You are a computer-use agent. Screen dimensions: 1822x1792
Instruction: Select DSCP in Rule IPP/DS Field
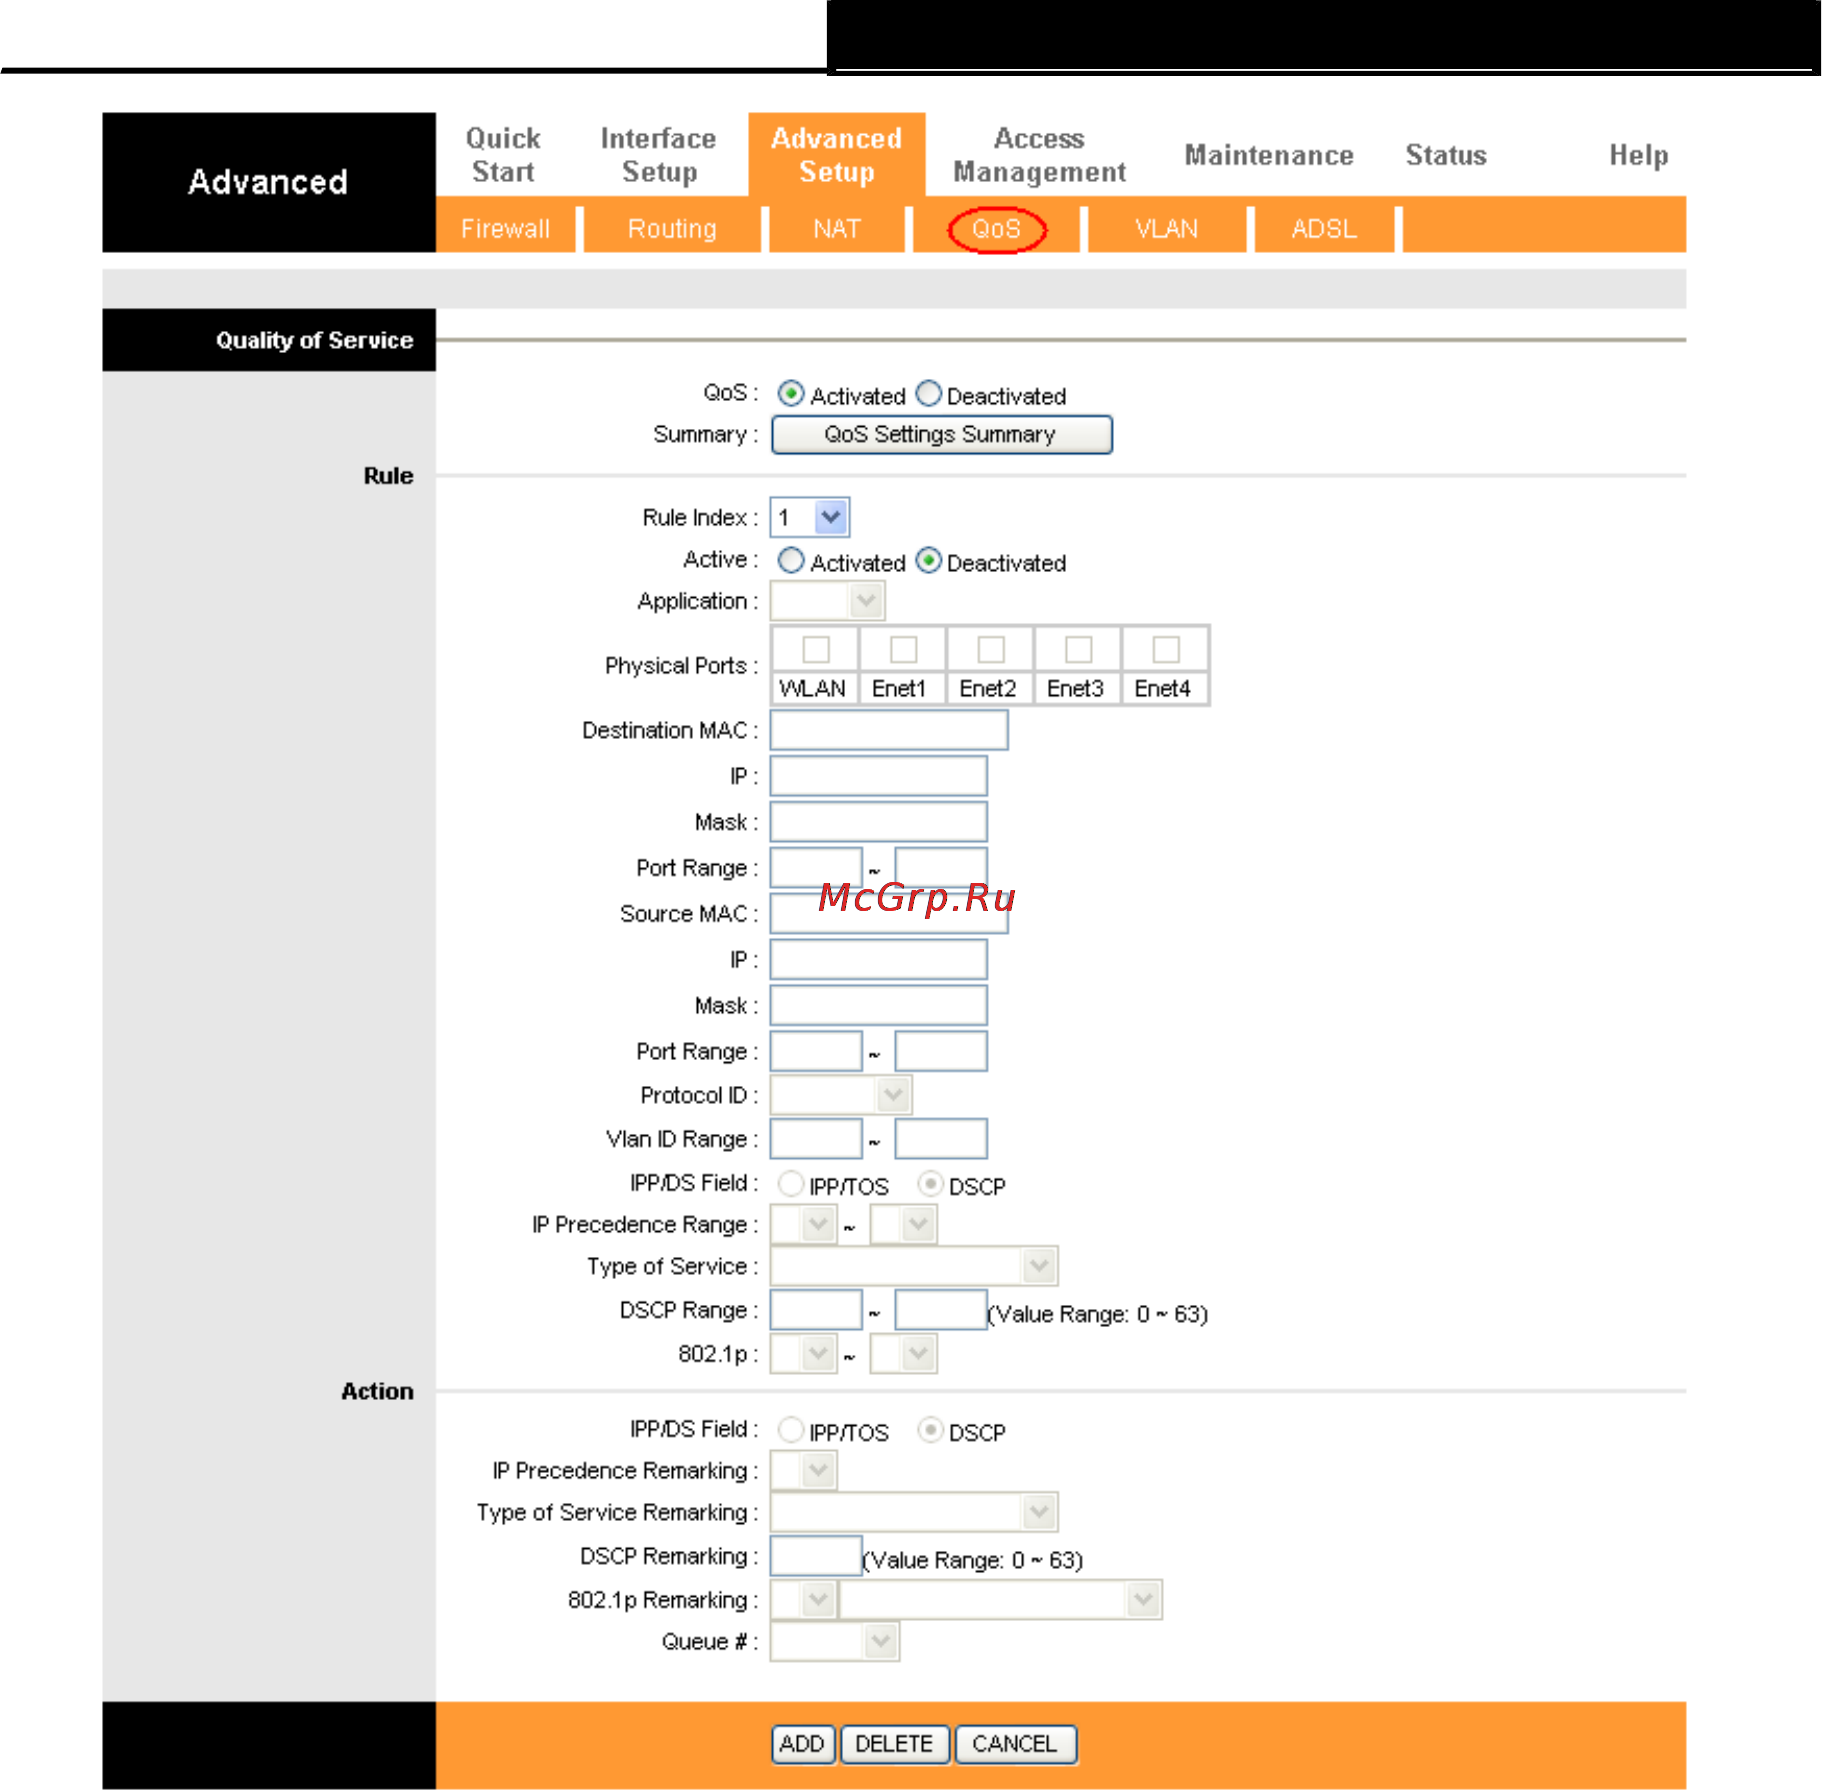pyautogui.click(x=930, y=1184)
